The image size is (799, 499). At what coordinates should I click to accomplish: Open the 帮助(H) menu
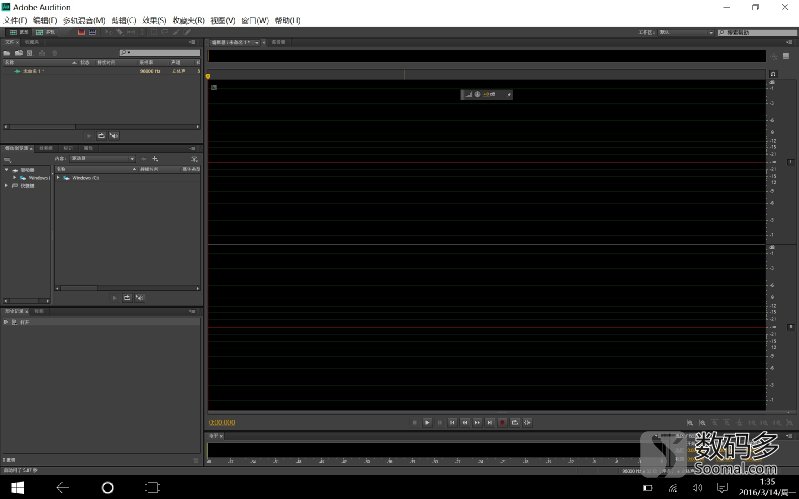(287, 20)
